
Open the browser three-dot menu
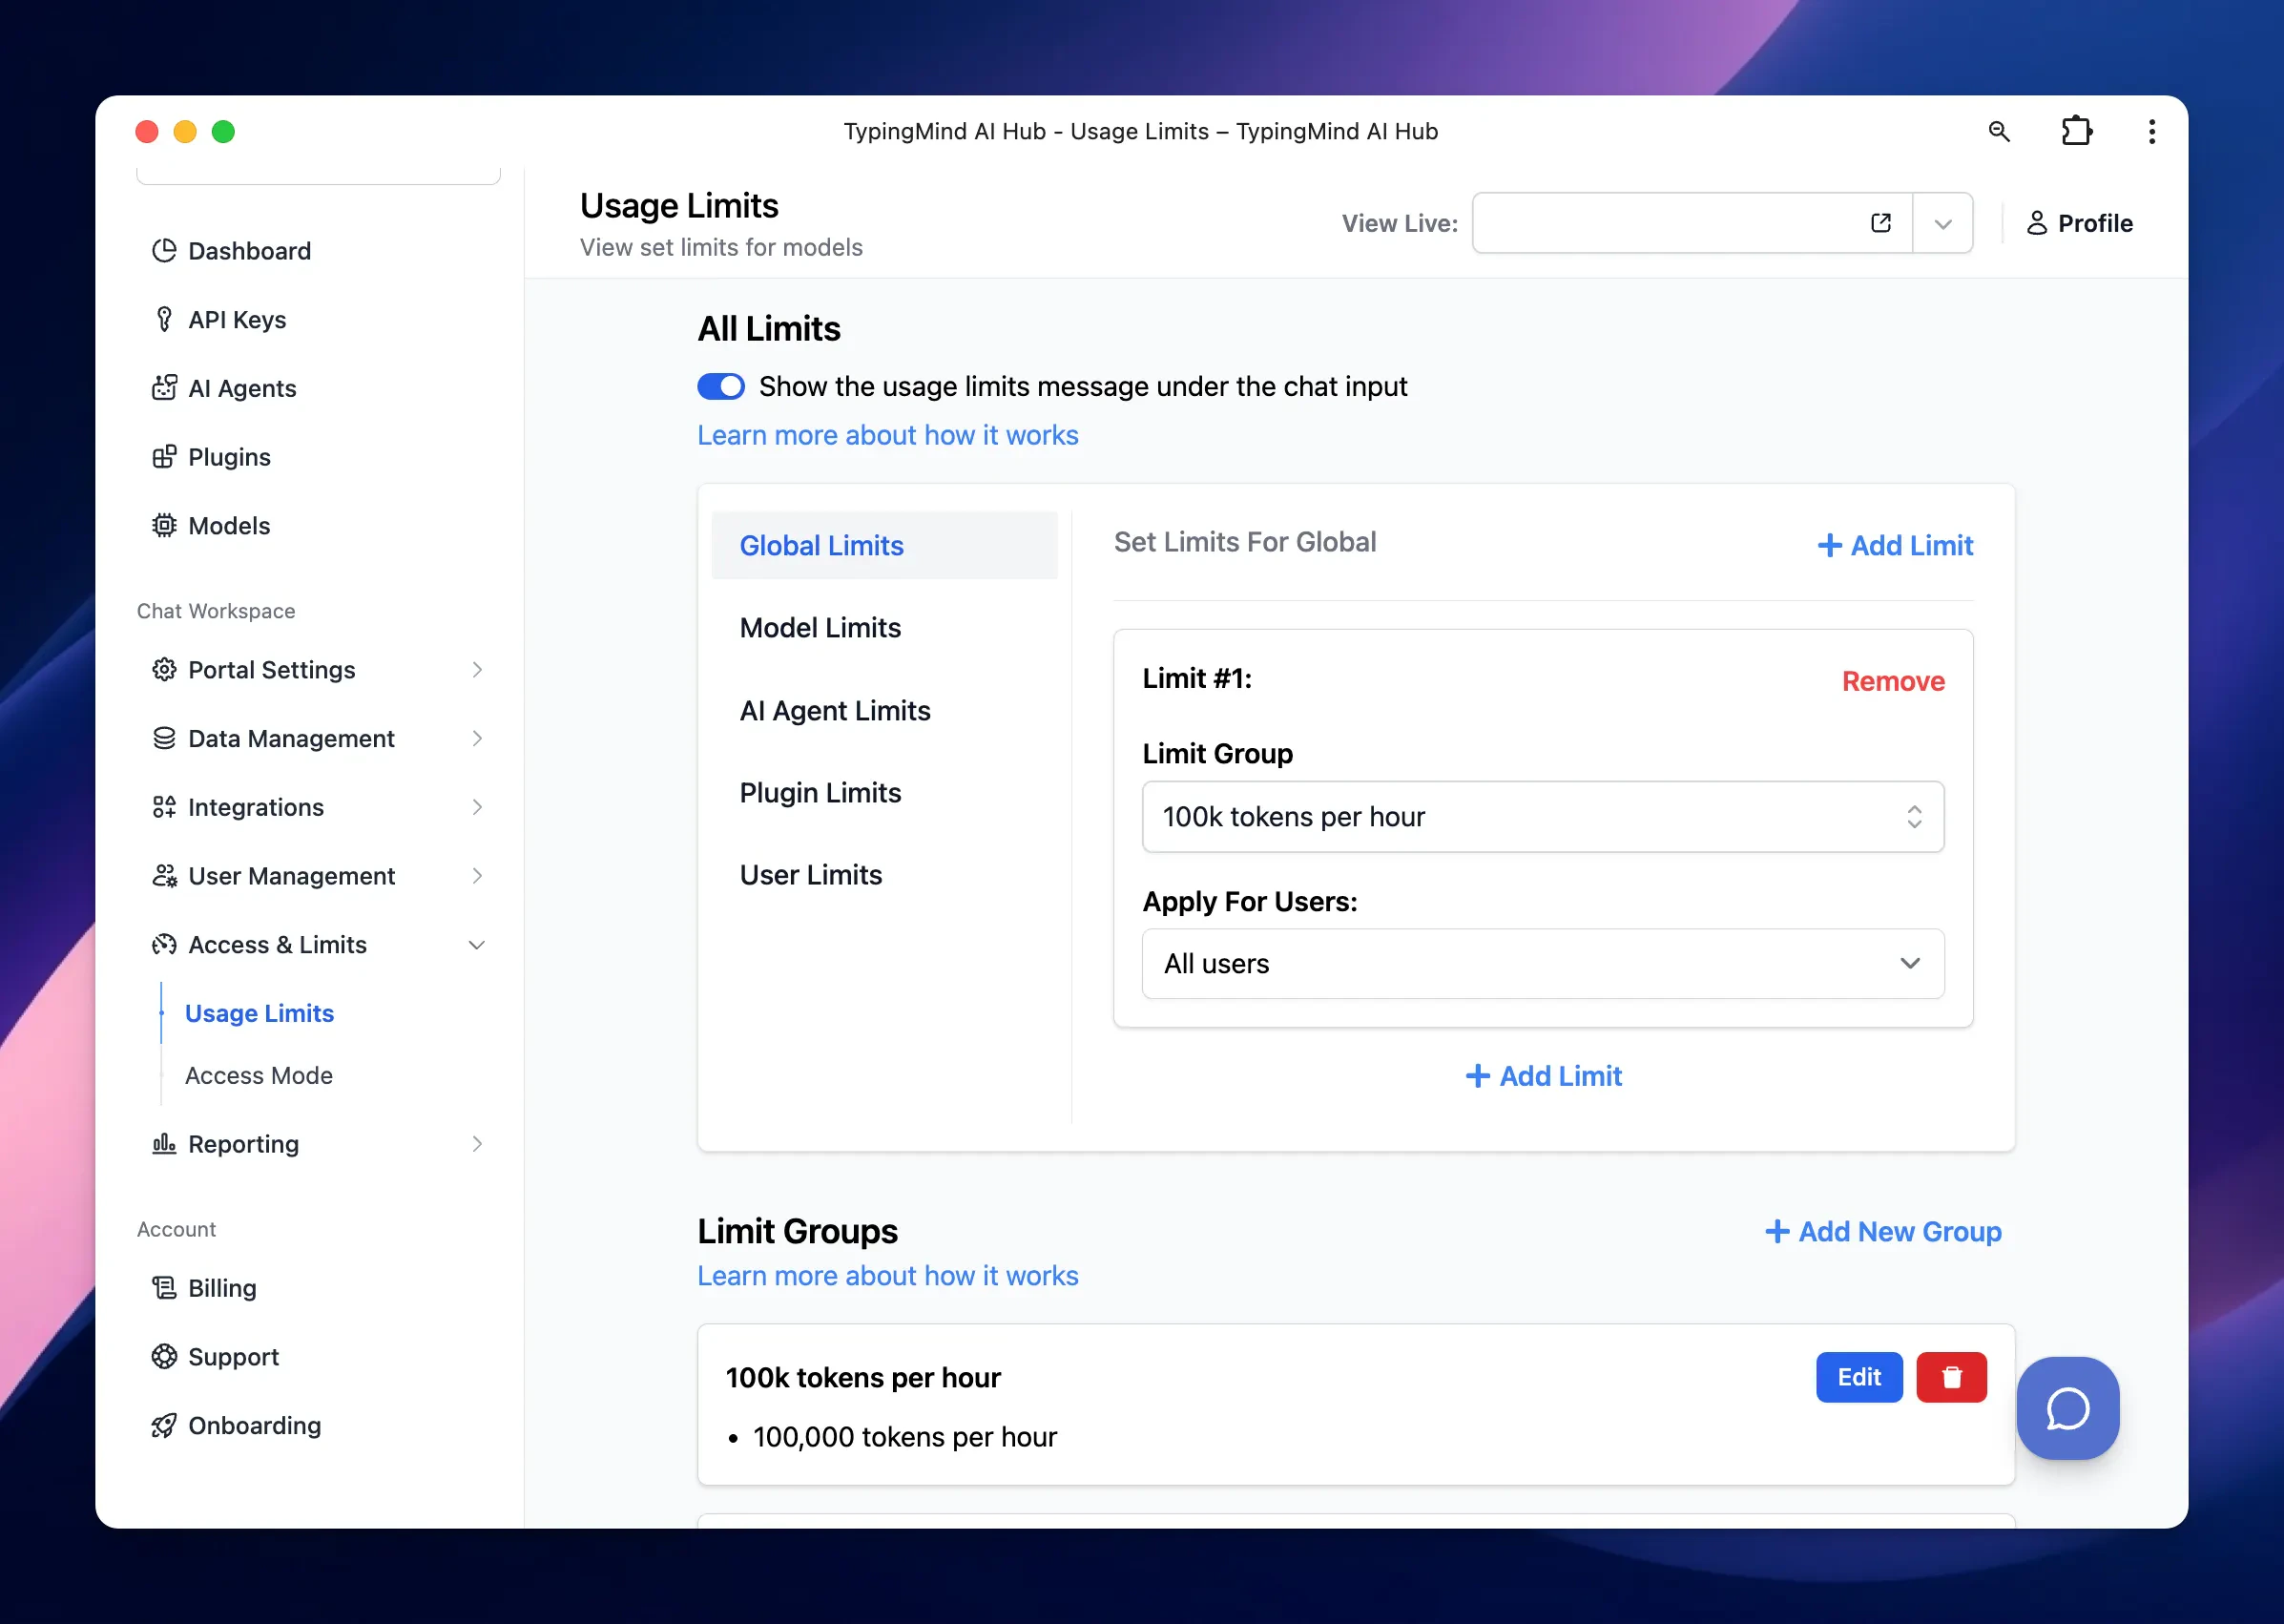pyautogui.click(x=2152, y=131)
